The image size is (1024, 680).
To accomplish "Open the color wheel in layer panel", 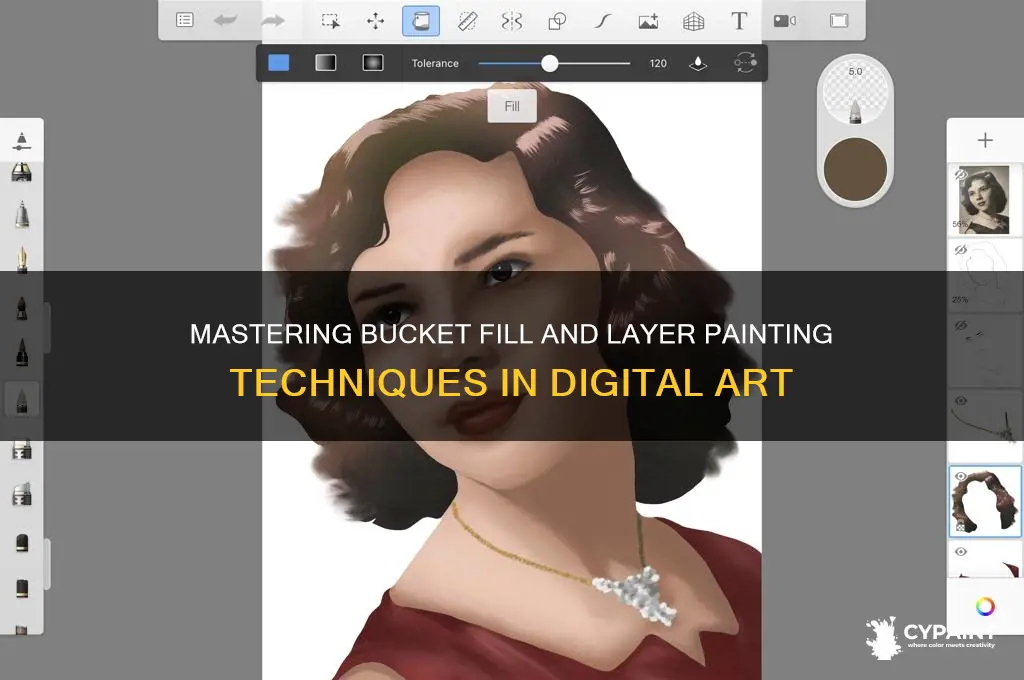I will [985, 607].
